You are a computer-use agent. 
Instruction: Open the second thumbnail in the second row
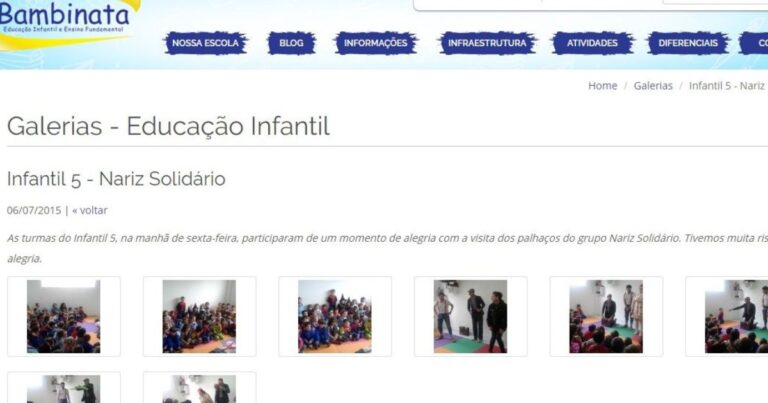(199, 388)
